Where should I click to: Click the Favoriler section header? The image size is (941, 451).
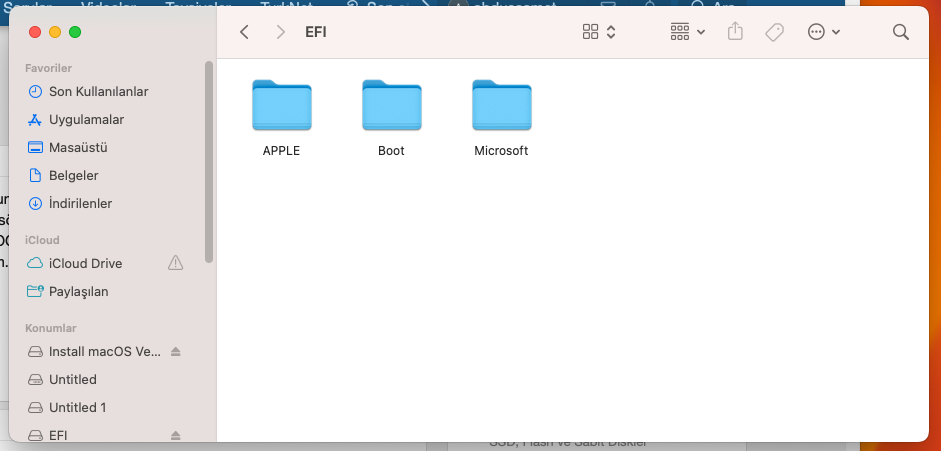[x=49, y=68]
